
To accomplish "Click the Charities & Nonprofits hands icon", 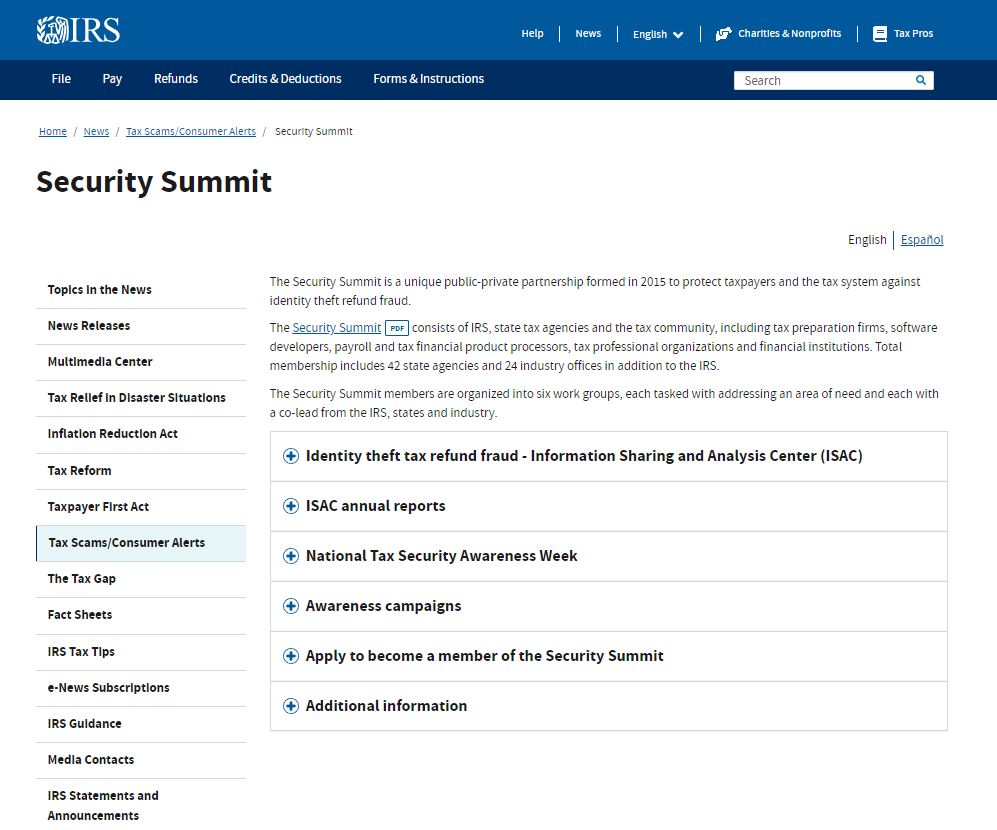I will (x=724, y=34).
